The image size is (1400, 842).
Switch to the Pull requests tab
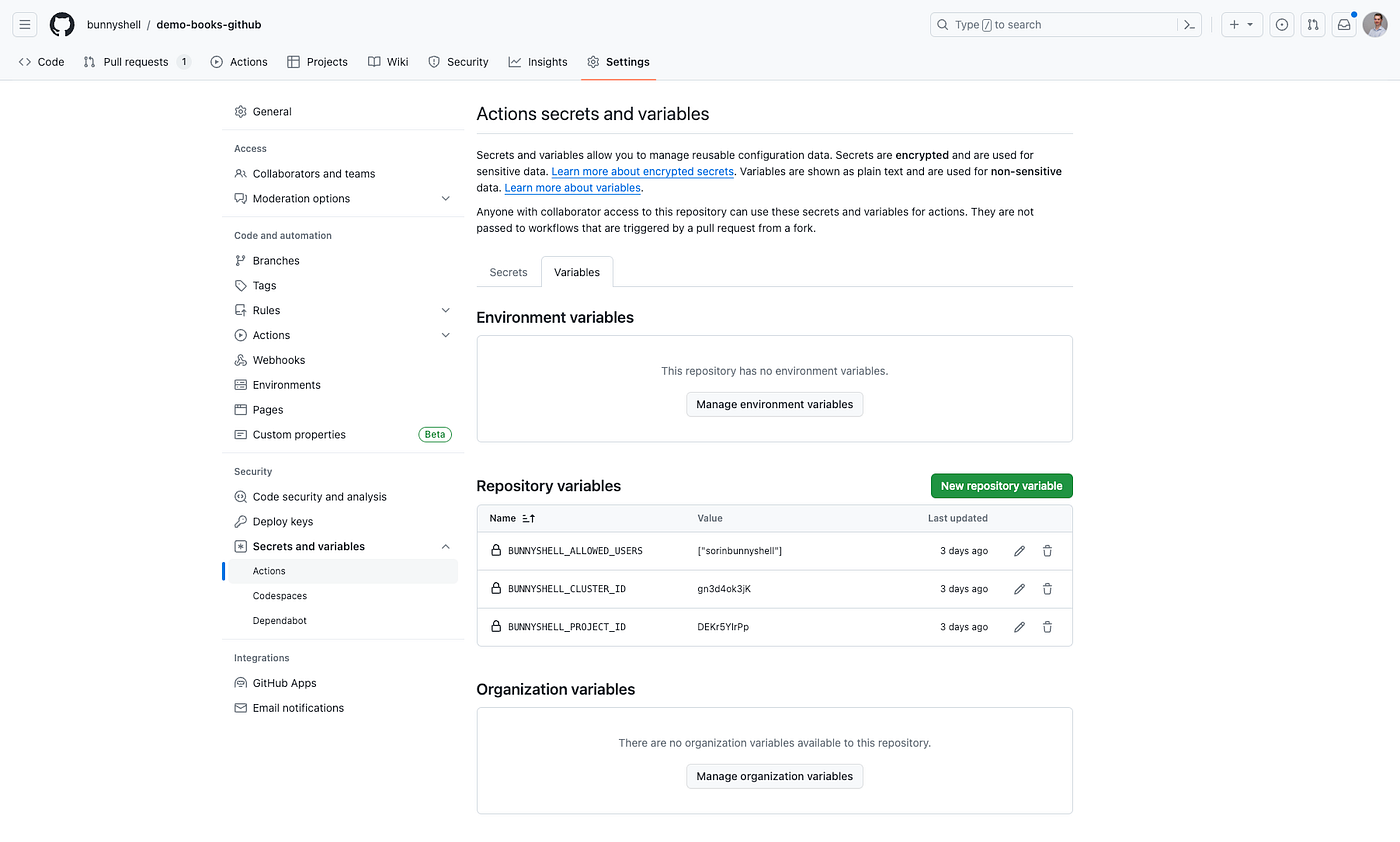136,62
